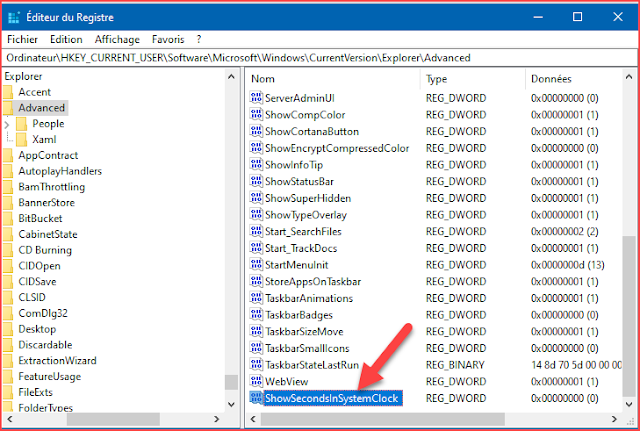This screenshot has width=640, height=431.
Task: Click the Xaml folder icon
Action: pos(22,140)
